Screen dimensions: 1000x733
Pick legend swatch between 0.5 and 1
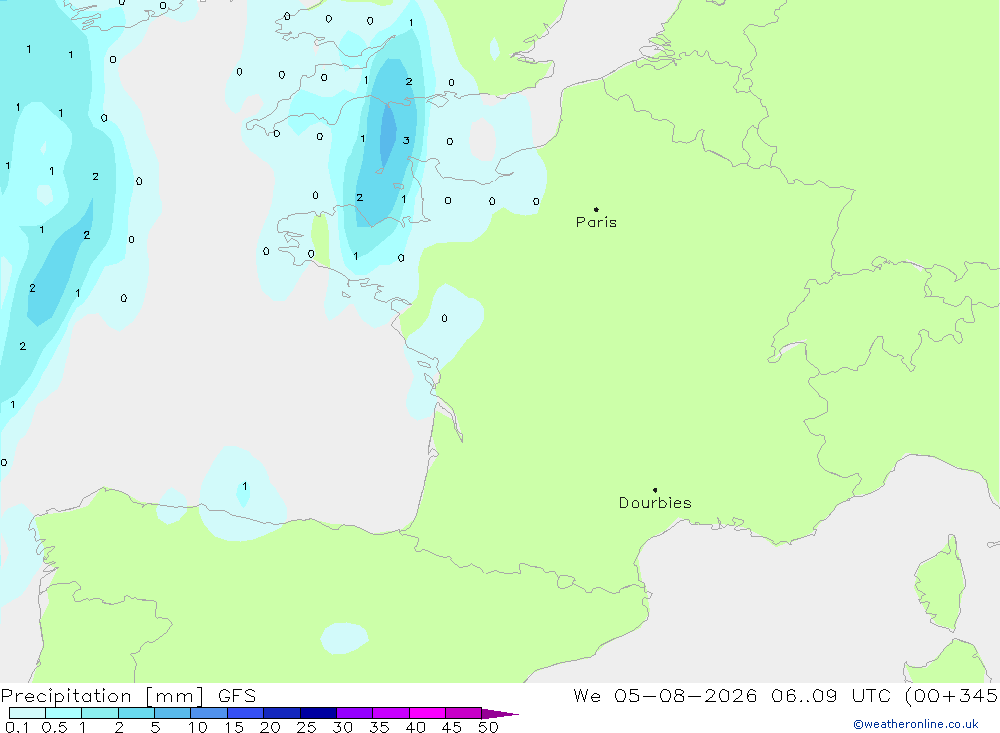[64, 713]
